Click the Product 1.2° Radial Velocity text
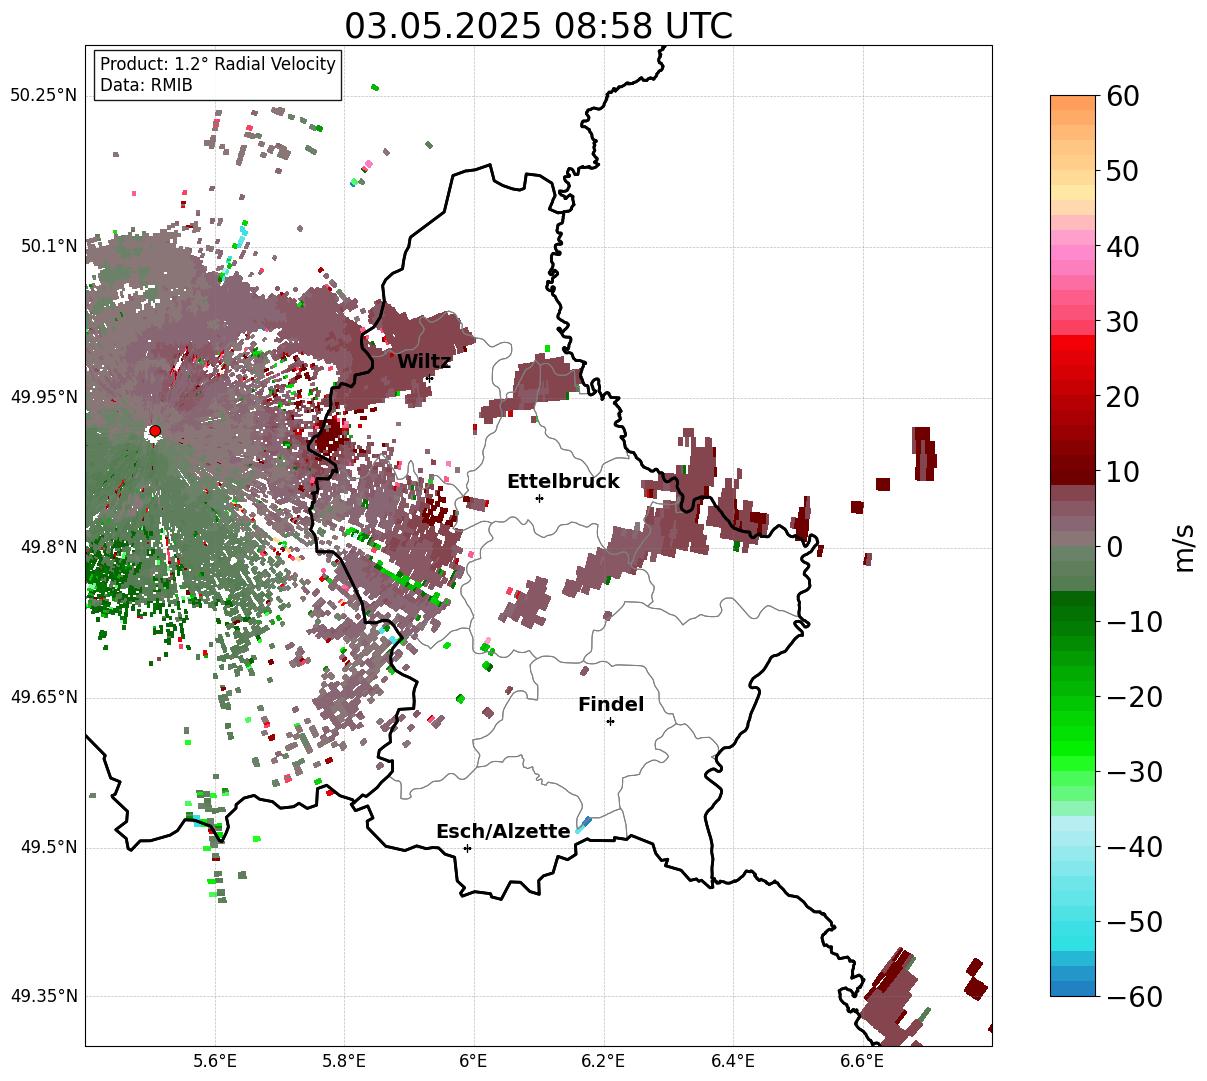Image resolution: width=1207 pixels, height=1081 pixels. 218,64
